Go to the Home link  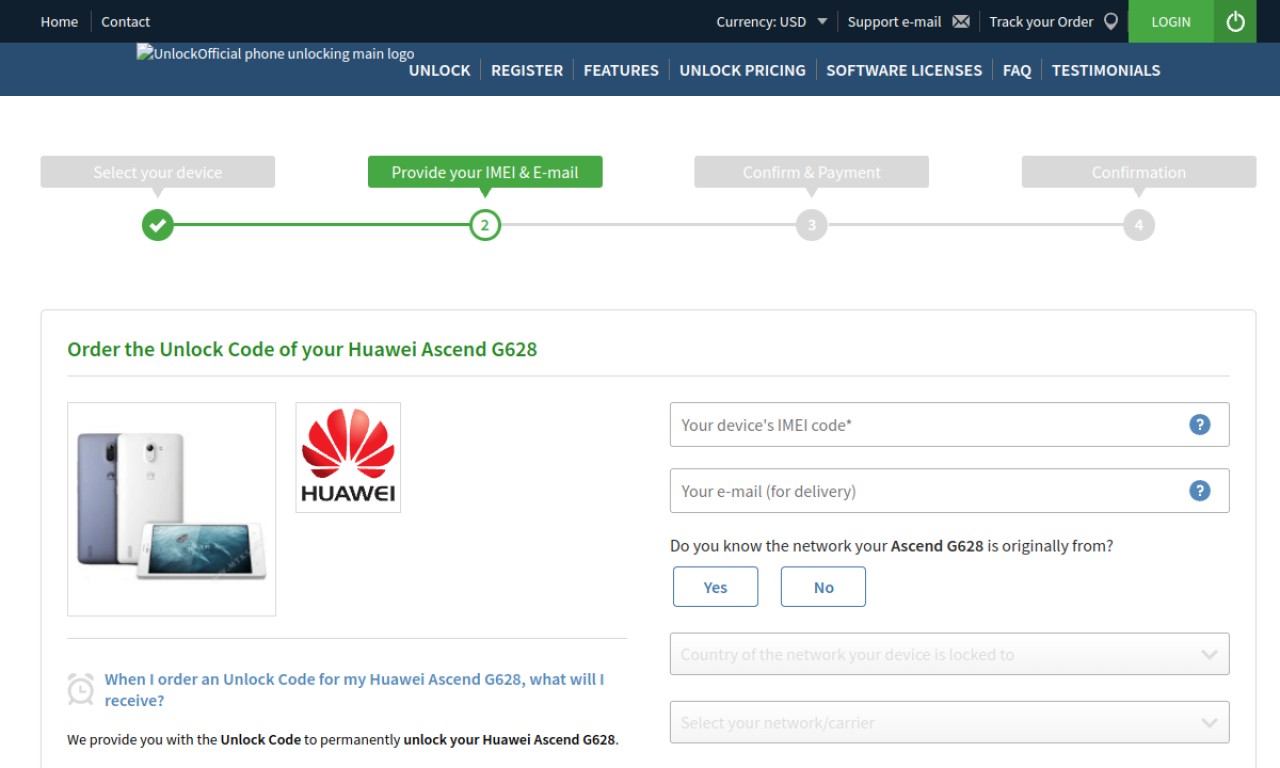click(59, 21)
